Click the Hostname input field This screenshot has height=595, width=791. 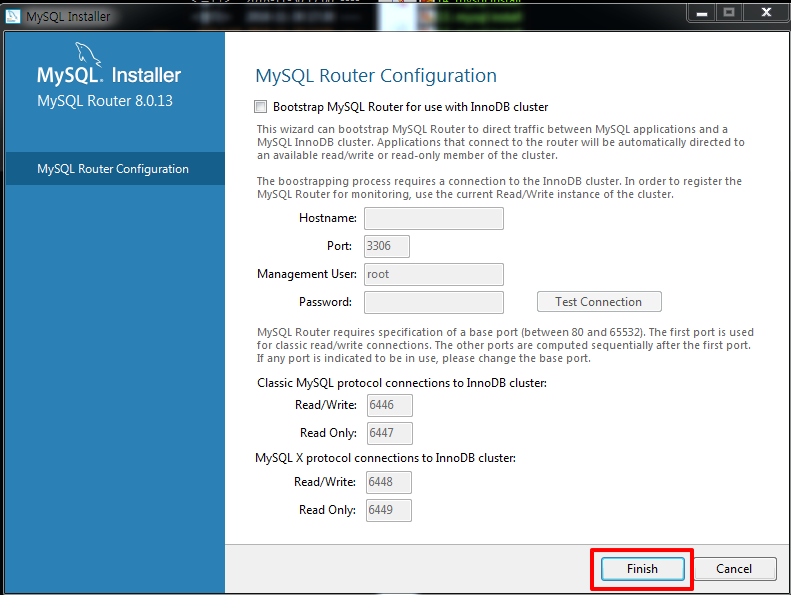coord(434,218)
